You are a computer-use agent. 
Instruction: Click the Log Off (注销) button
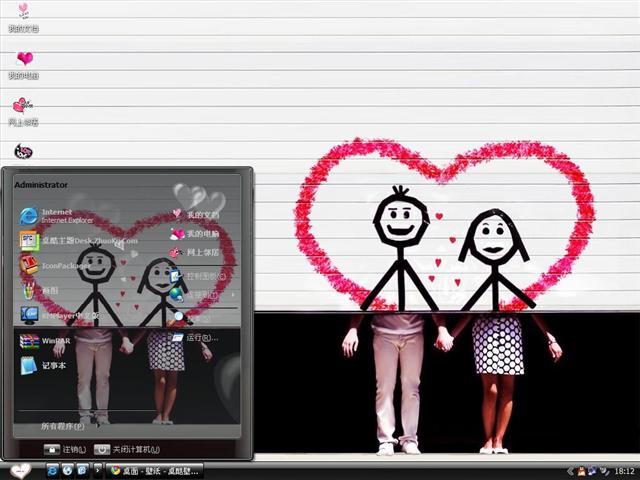tap(65, 449)
